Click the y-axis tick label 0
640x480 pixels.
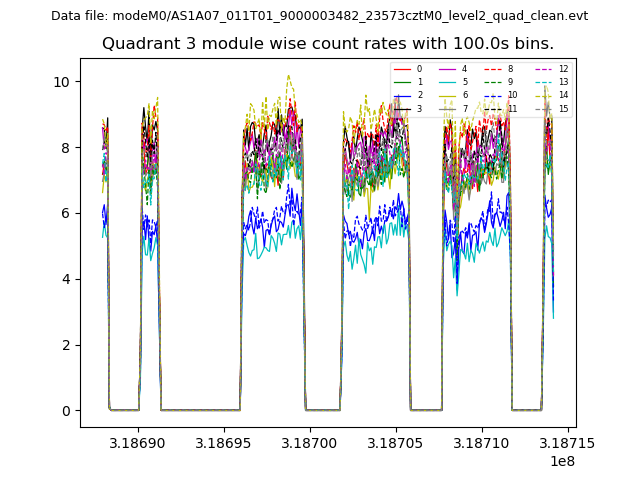(x=65, y=411)
